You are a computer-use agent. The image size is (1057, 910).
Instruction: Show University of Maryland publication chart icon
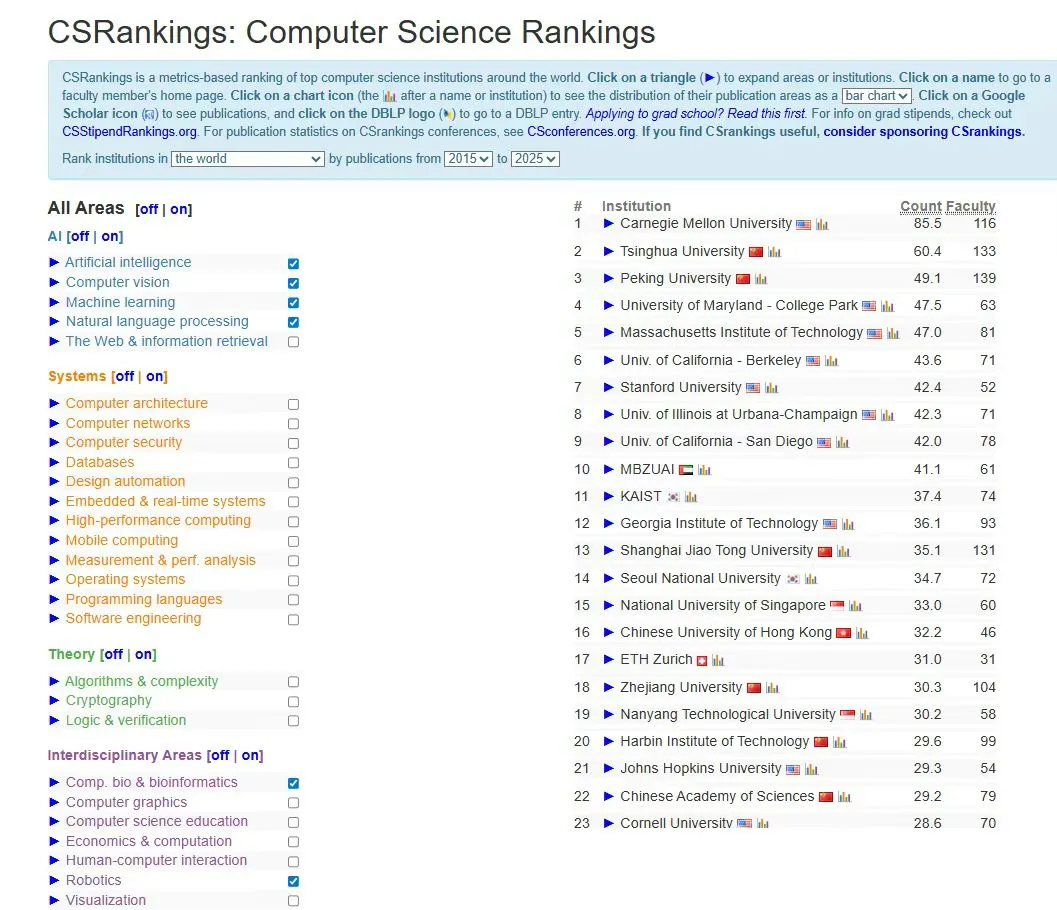pyautogui.click(x=887, y=306)
